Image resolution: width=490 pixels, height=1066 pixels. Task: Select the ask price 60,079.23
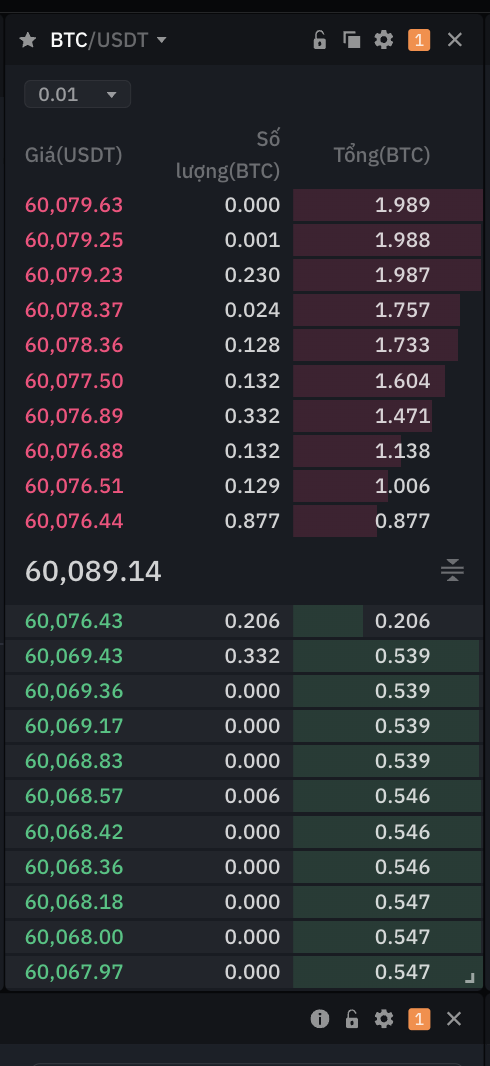pyautogui.click(x=74, y=275)
